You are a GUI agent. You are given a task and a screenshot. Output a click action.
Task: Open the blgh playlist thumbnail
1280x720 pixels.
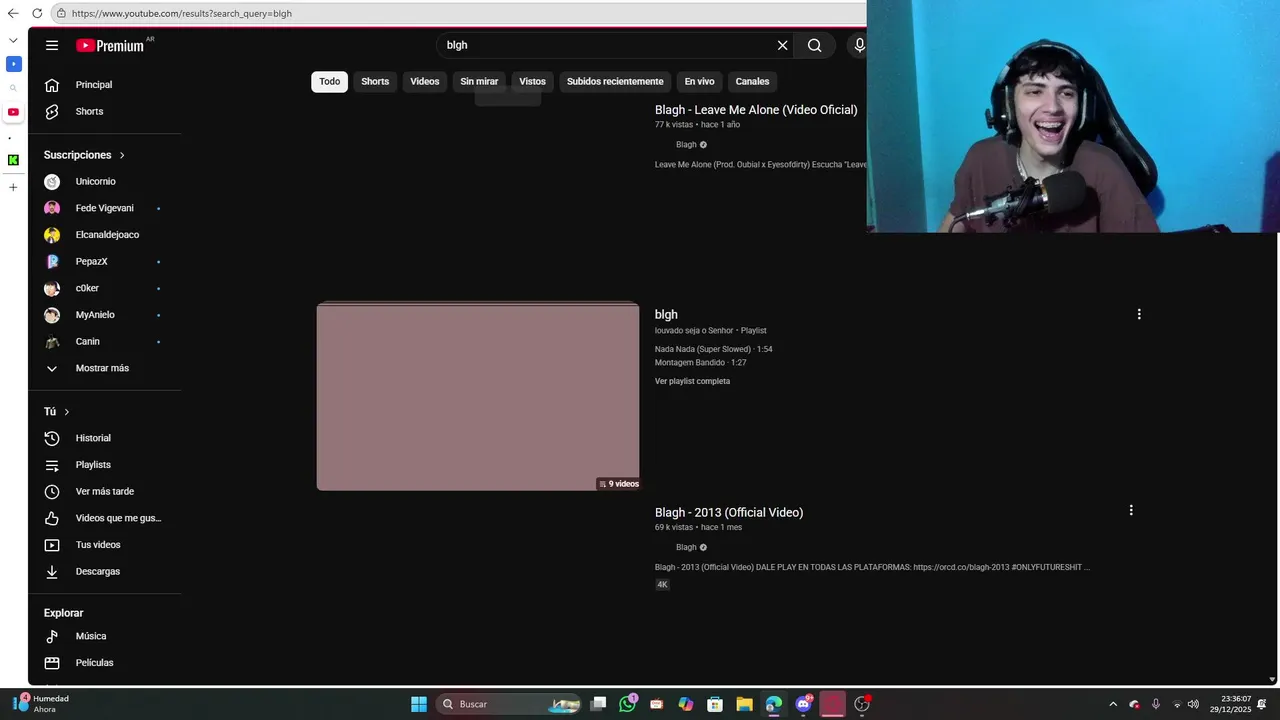click(478, 397)
